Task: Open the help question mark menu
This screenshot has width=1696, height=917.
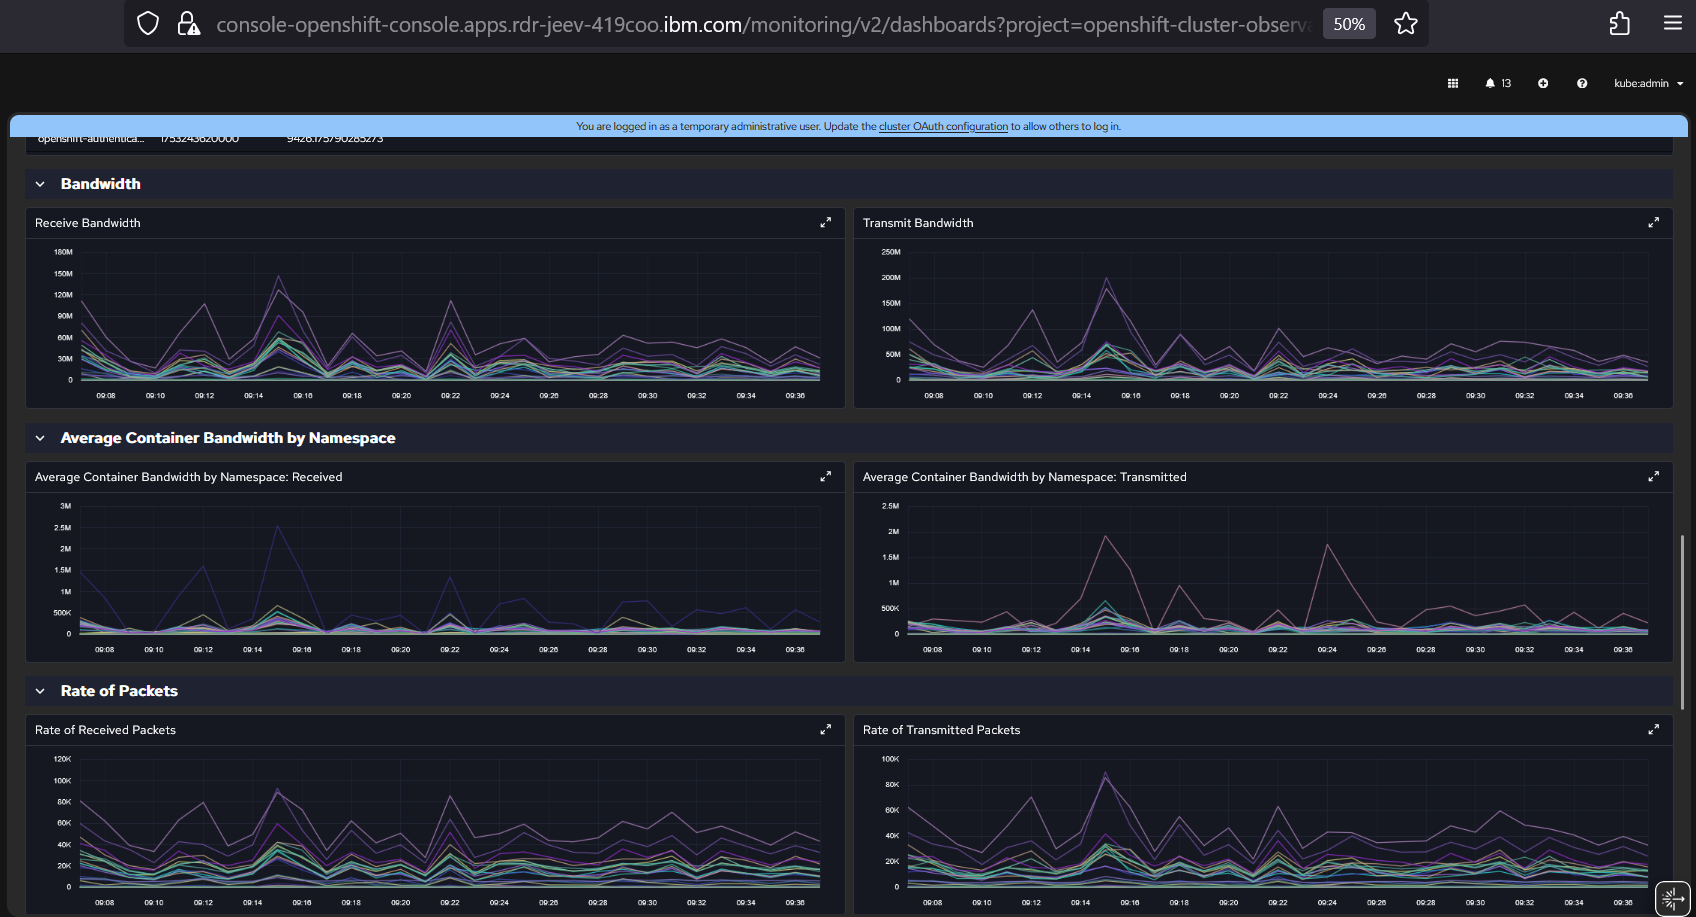Action: click(x=1582, y=83)
